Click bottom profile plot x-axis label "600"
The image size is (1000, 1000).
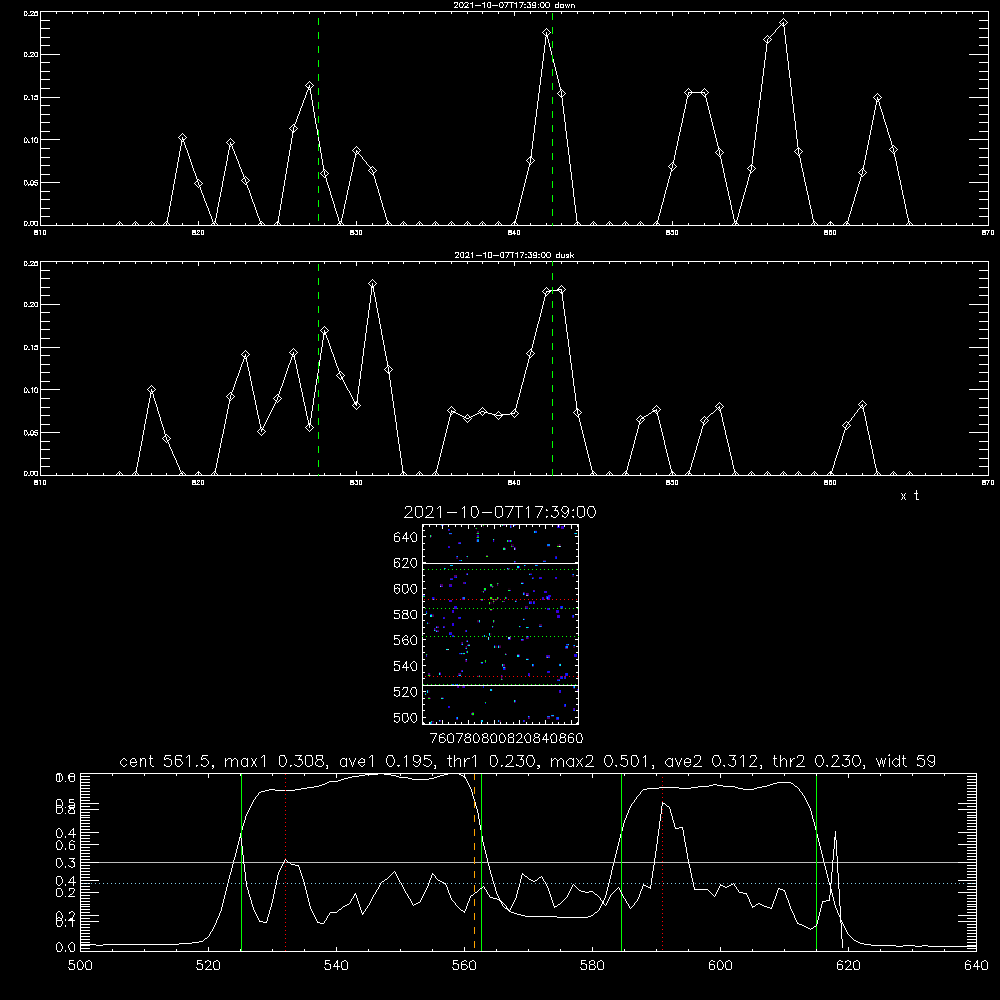(x=721, y=965)
